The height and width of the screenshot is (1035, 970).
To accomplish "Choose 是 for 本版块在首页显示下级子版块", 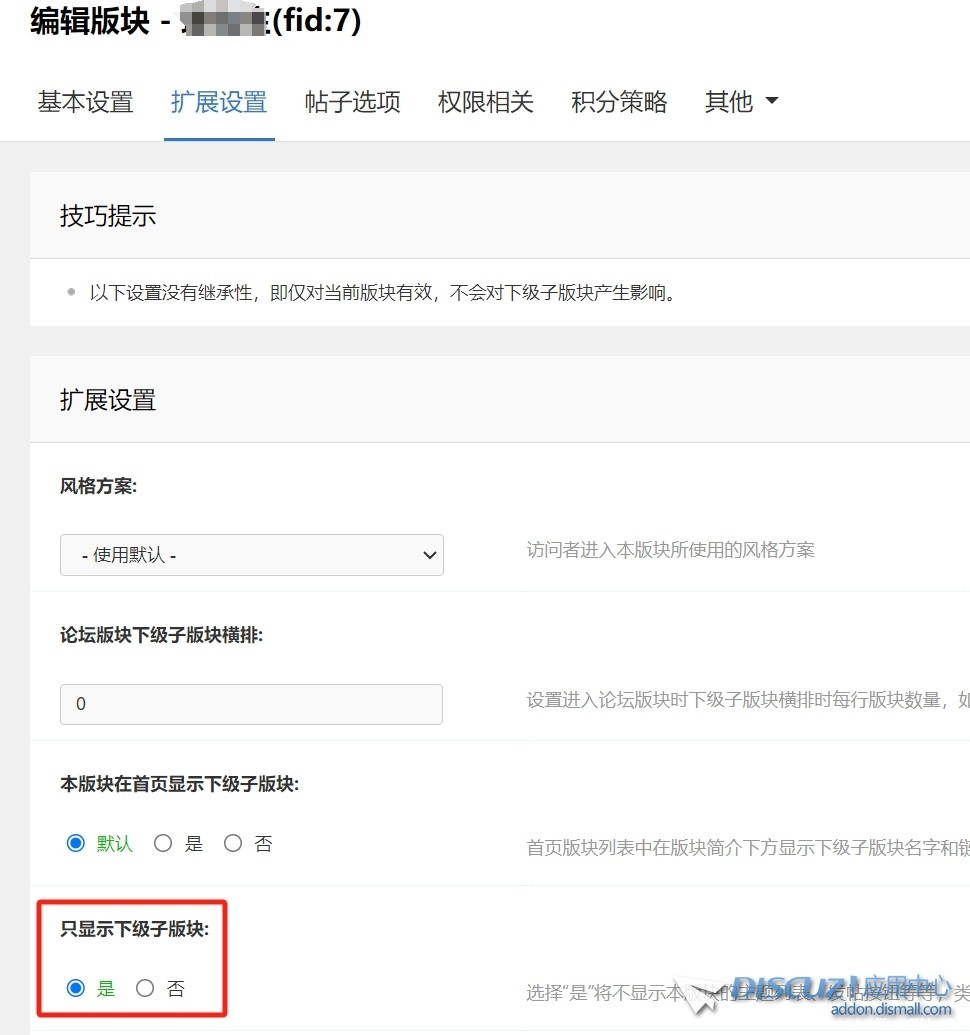I will [x=163, y=844].
